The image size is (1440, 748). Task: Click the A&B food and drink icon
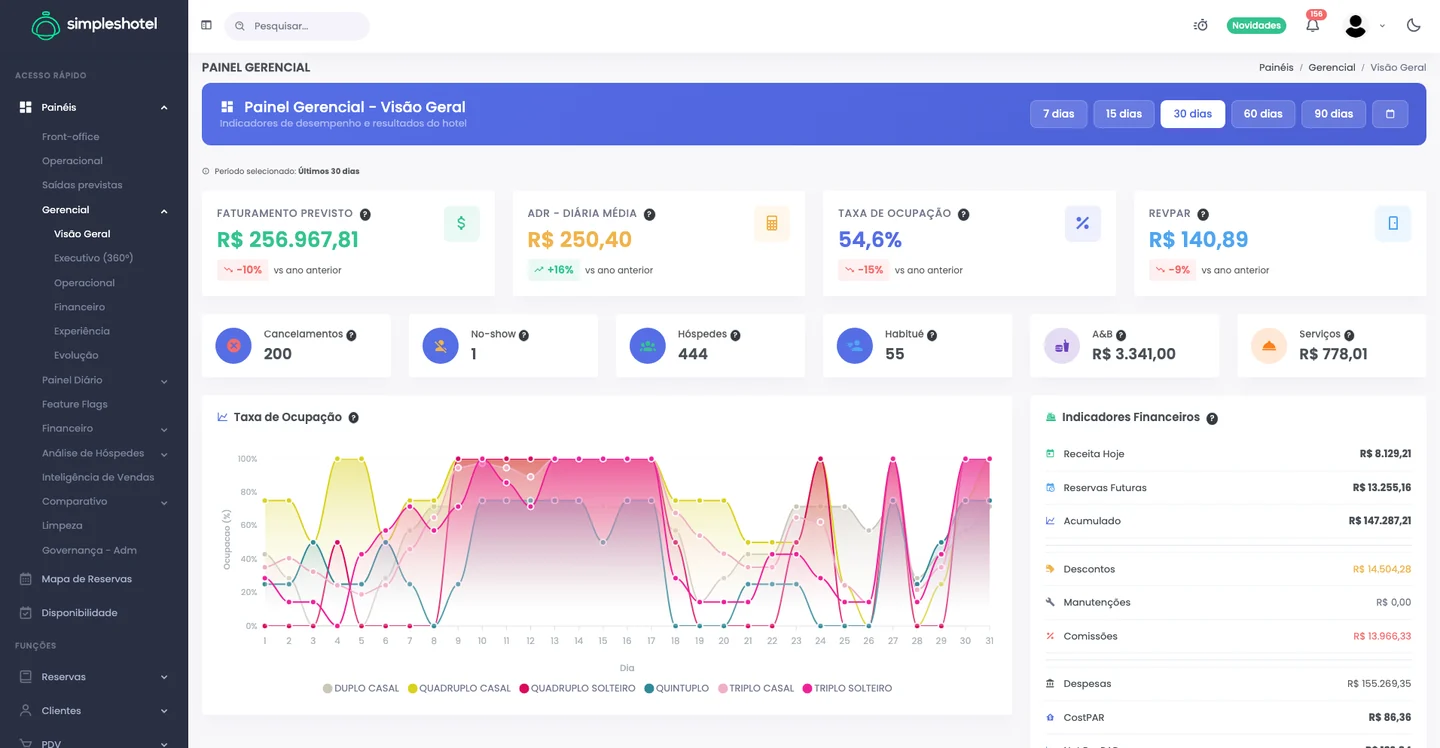(x=1062, y=346)
